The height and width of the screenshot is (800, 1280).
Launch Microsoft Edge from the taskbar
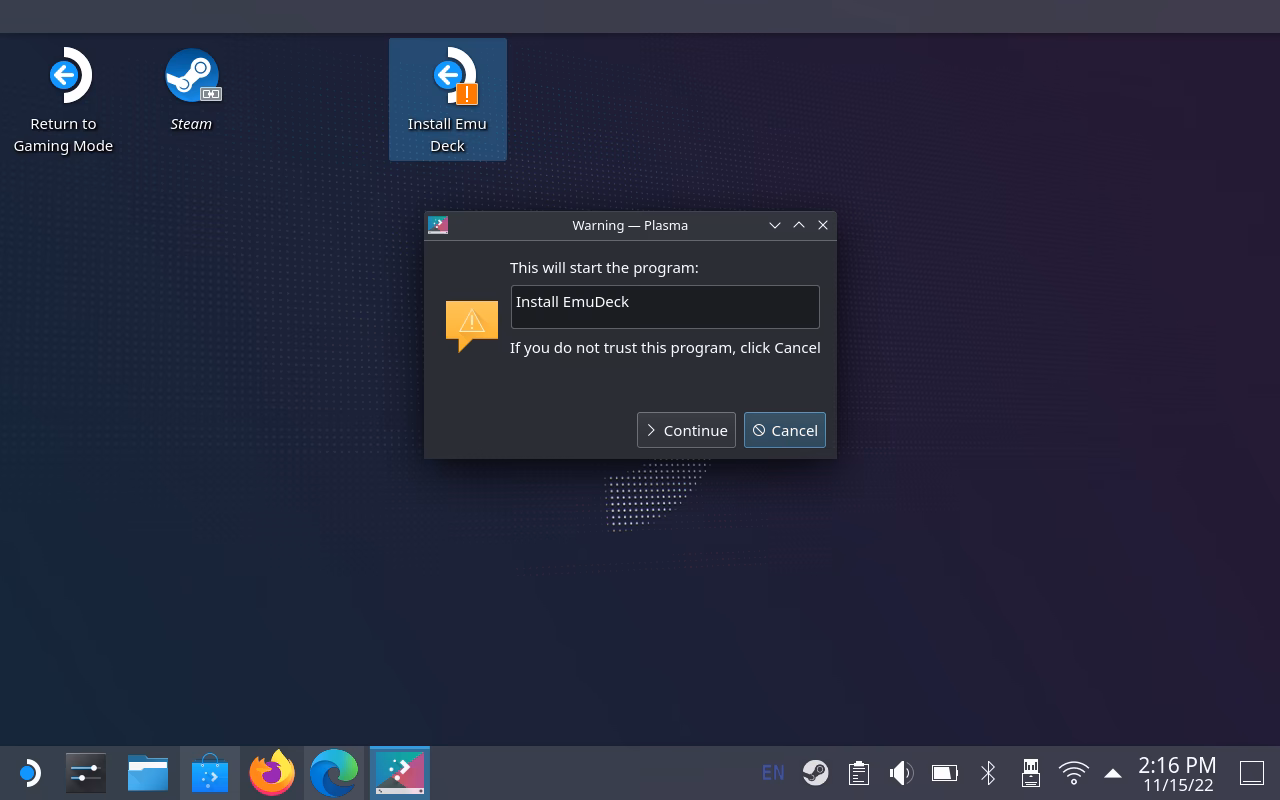point(334,773)
